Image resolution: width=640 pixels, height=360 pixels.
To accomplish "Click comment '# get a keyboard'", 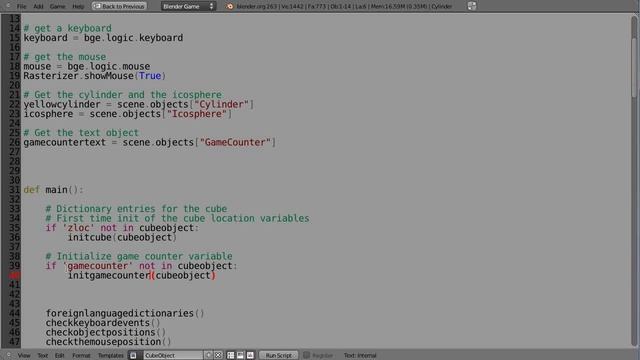I will coord(67,28).
